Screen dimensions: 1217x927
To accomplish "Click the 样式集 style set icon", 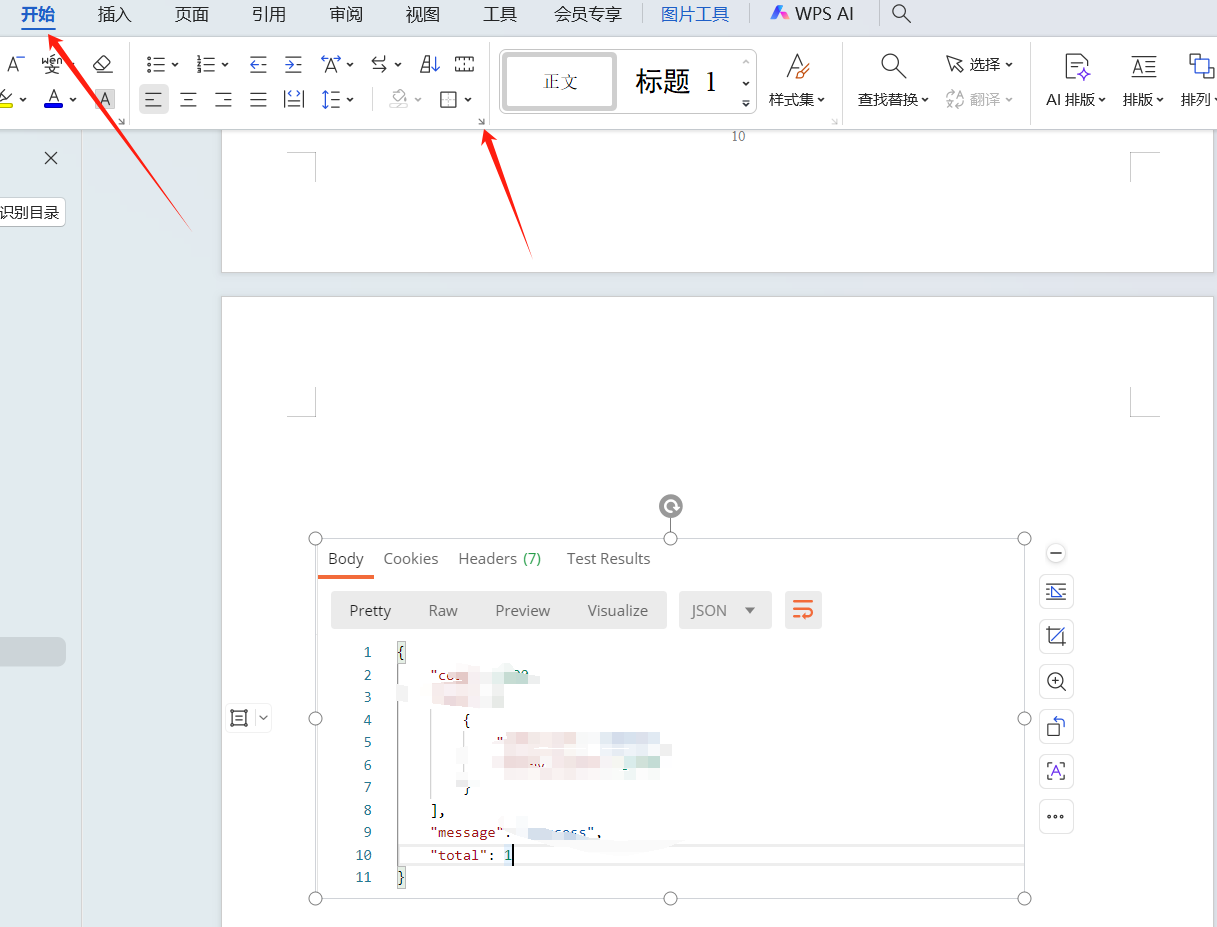I will (x=797, y=67).
